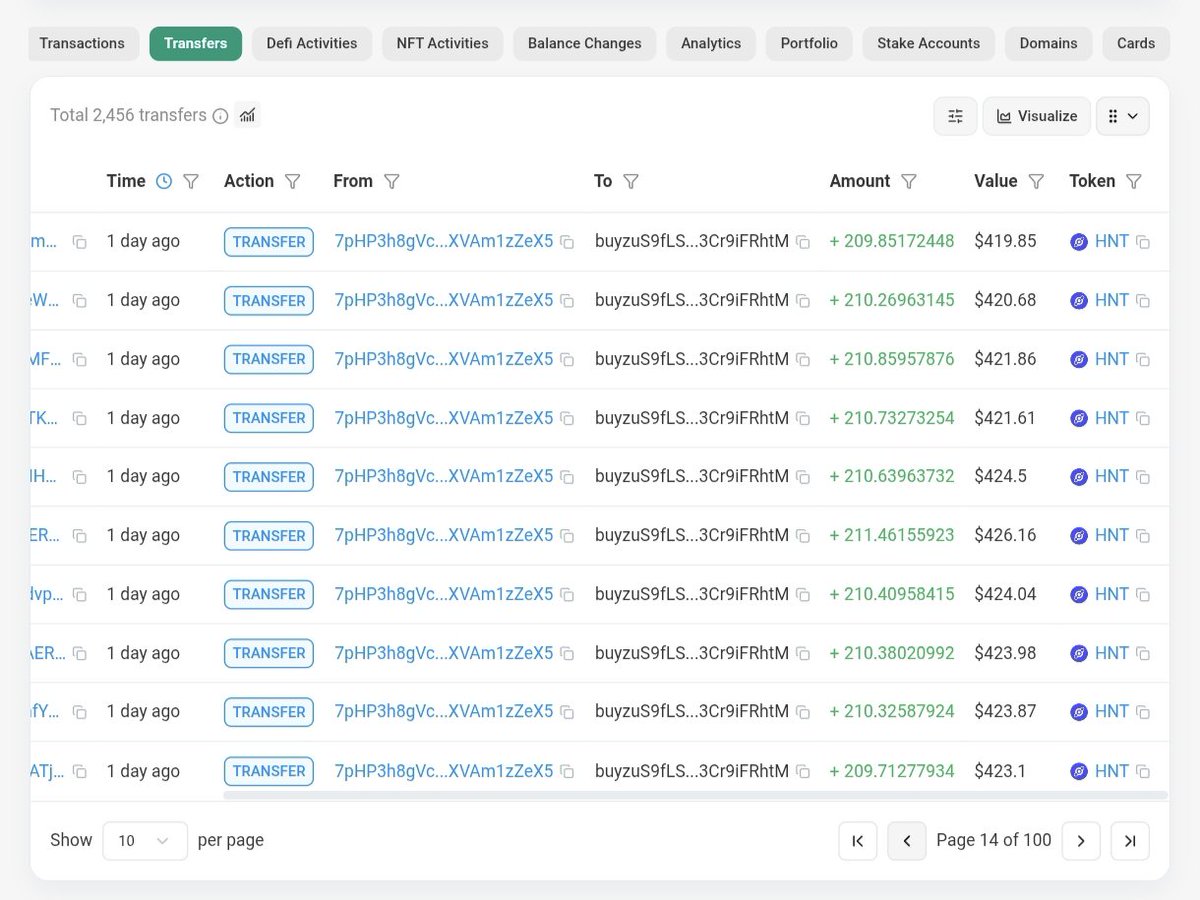Toggle time format clock icon

[164, 181]
